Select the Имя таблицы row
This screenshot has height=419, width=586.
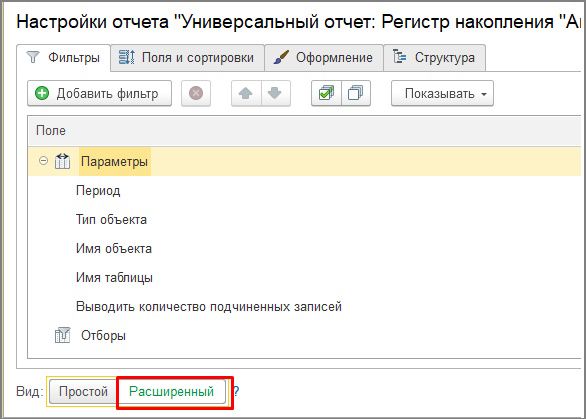(305, 278)
